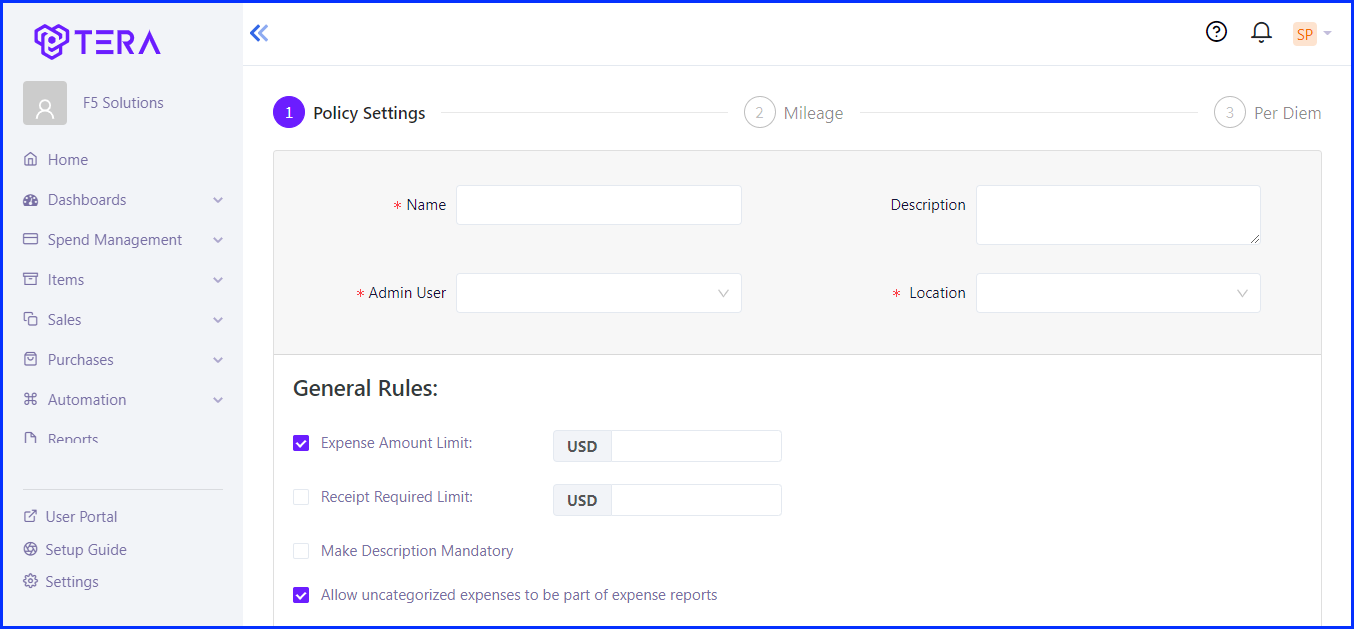Open the SP user avatar menu

pos(1304,34)
